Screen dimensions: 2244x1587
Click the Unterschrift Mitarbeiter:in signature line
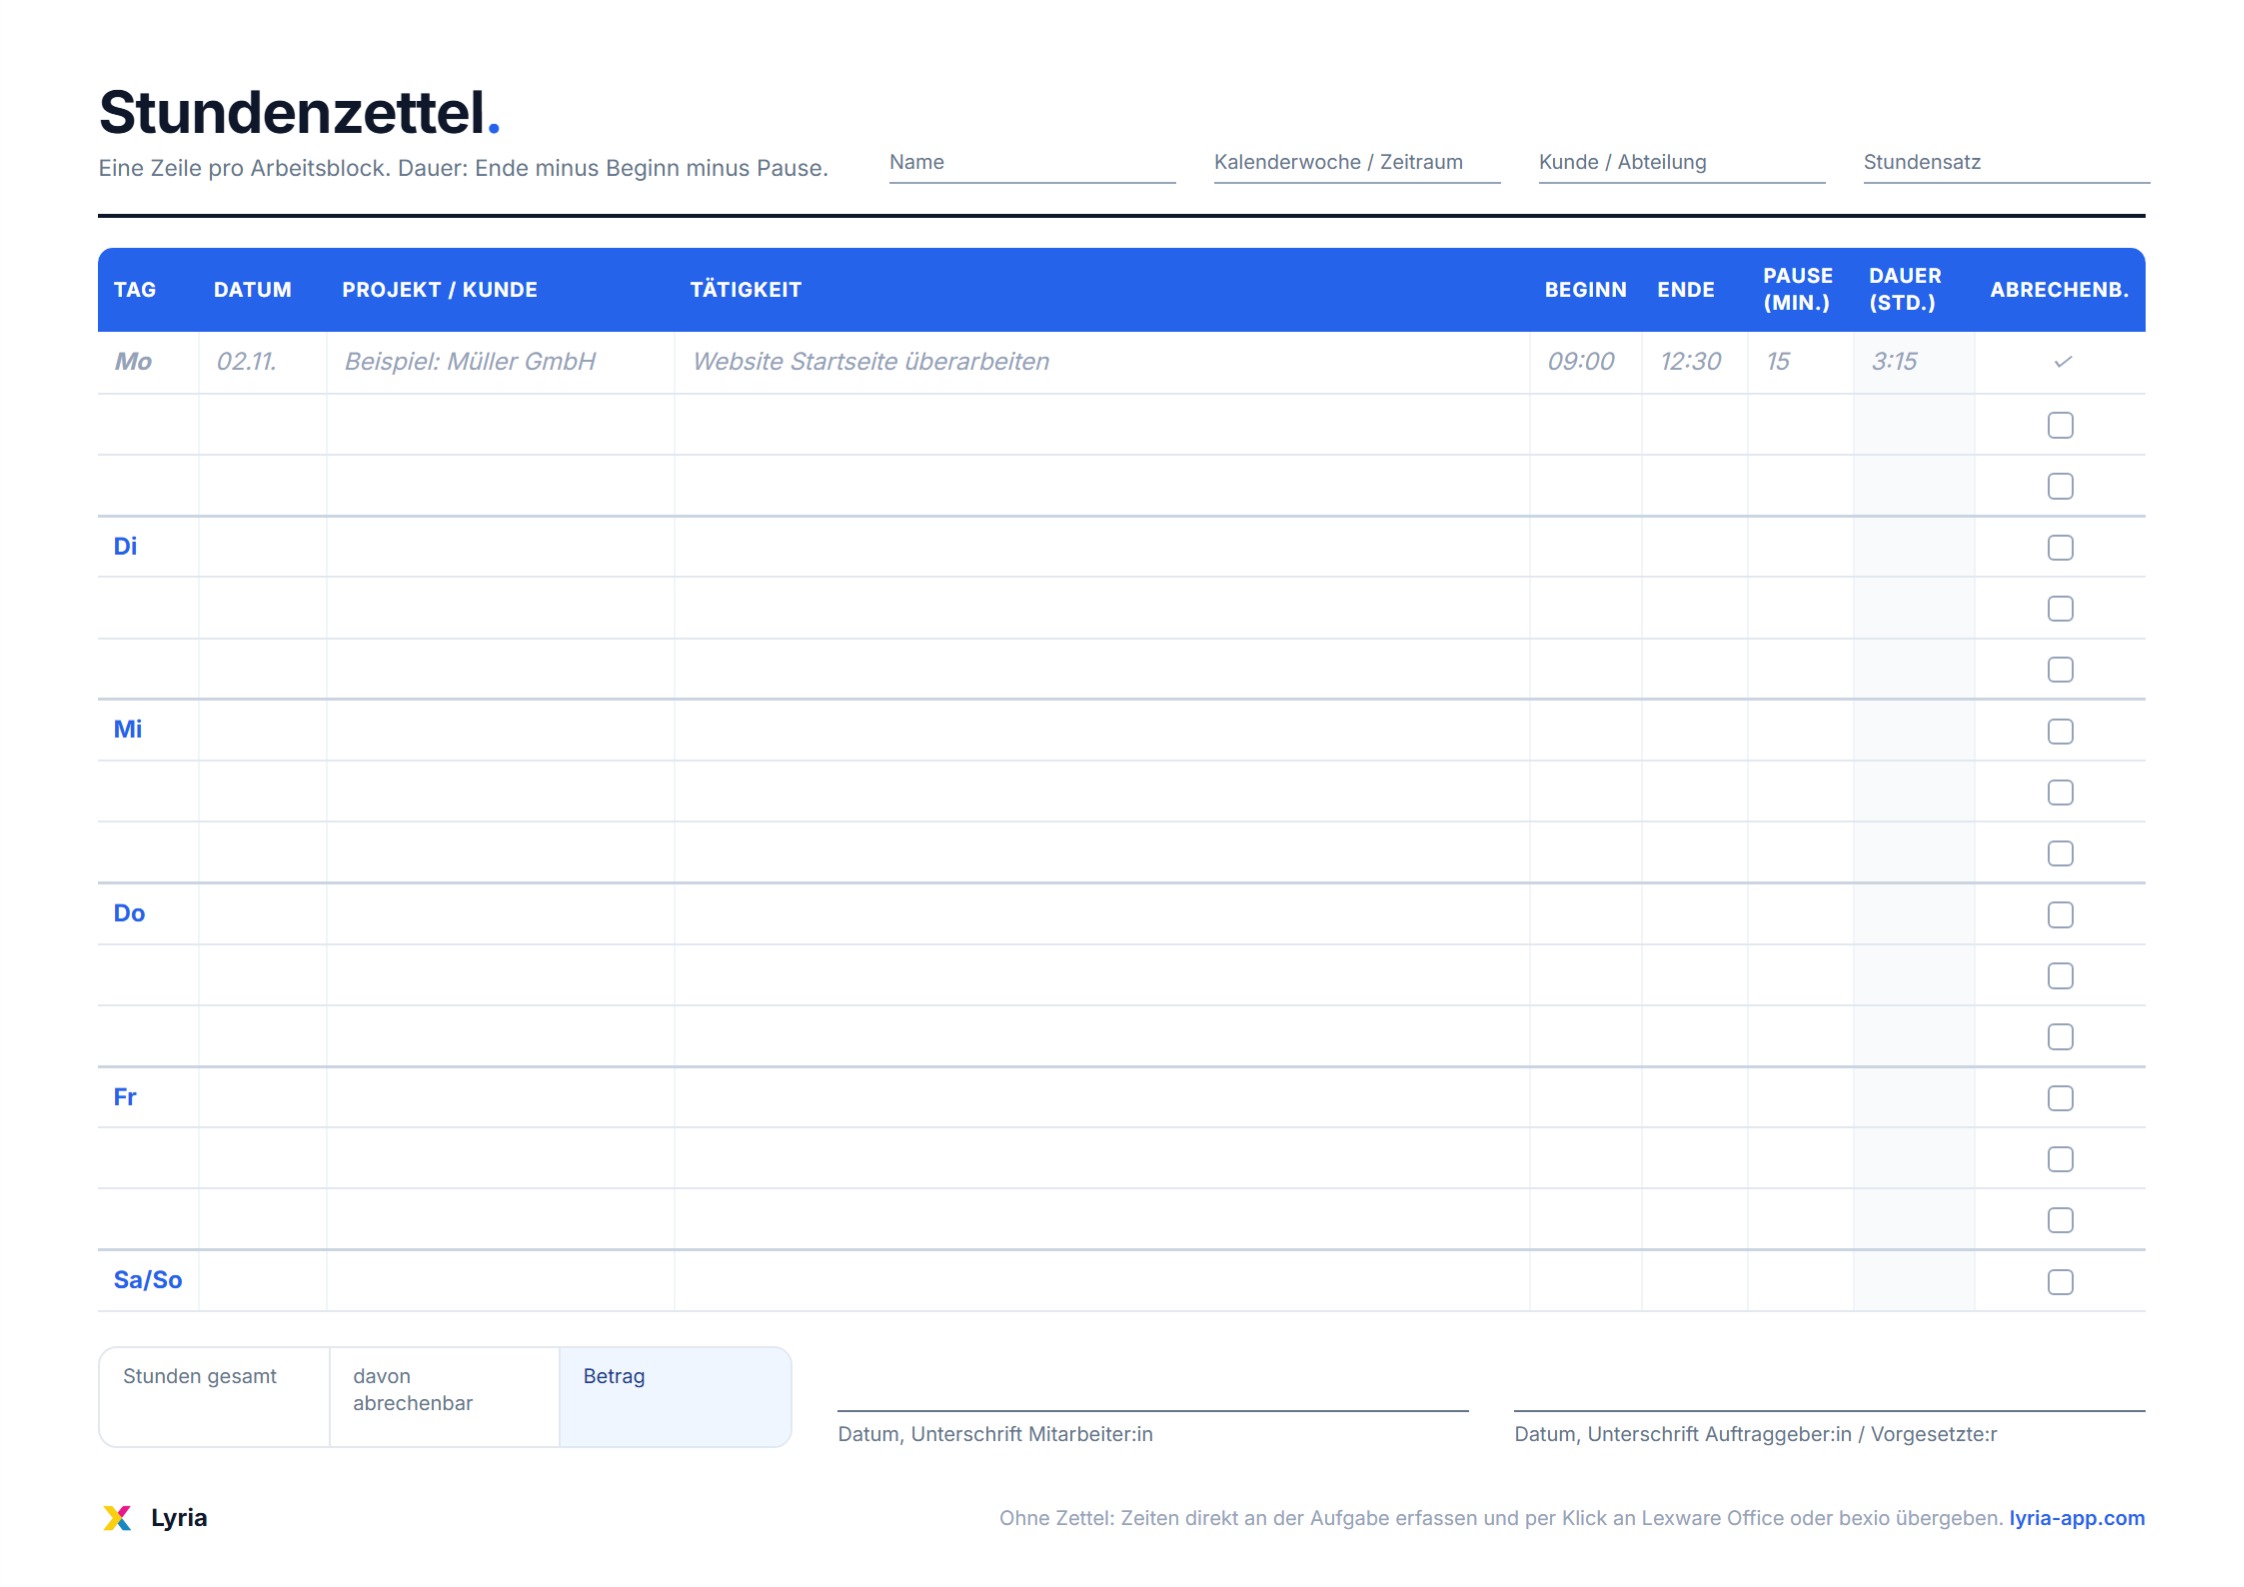pos(1153,1410)
